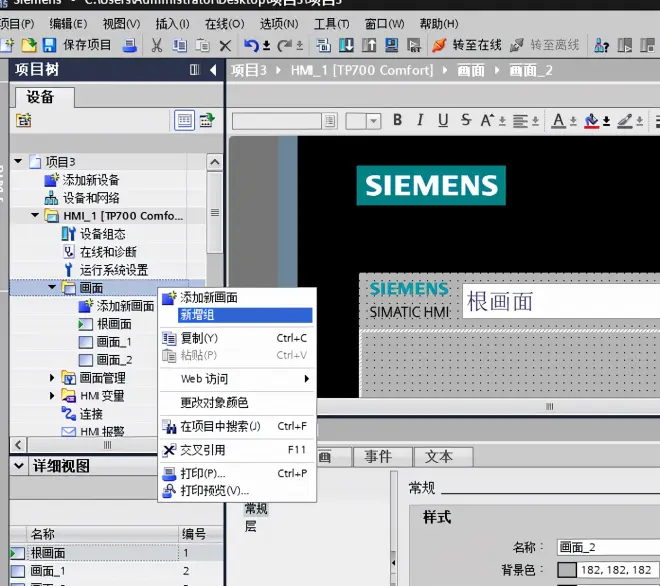Select the 设备 tab

(45, 97)
